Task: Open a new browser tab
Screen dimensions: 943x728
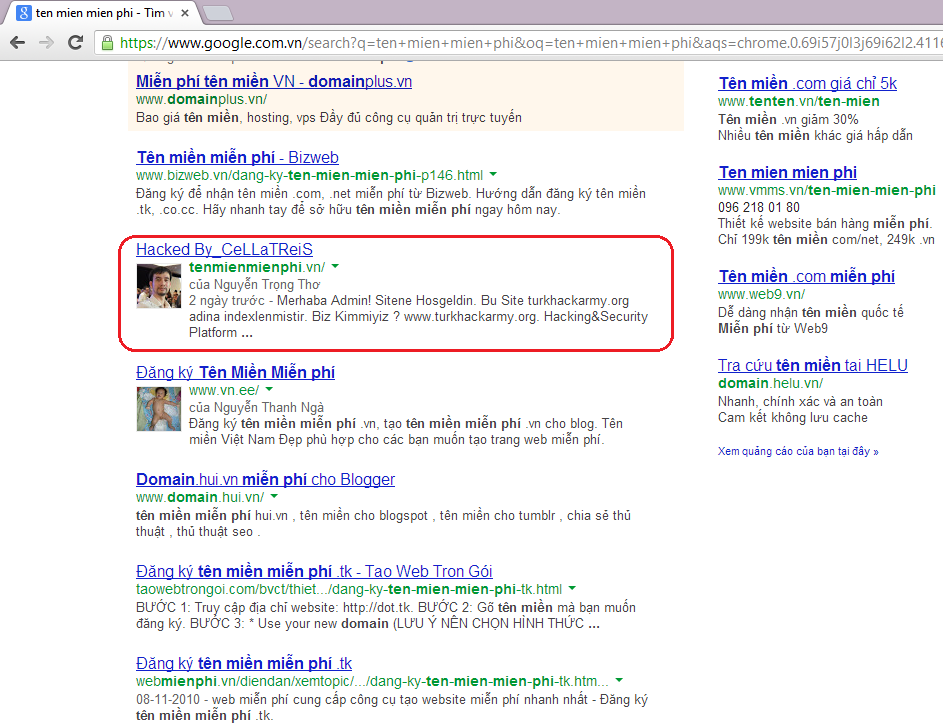Action: click(x=217, y=13)
